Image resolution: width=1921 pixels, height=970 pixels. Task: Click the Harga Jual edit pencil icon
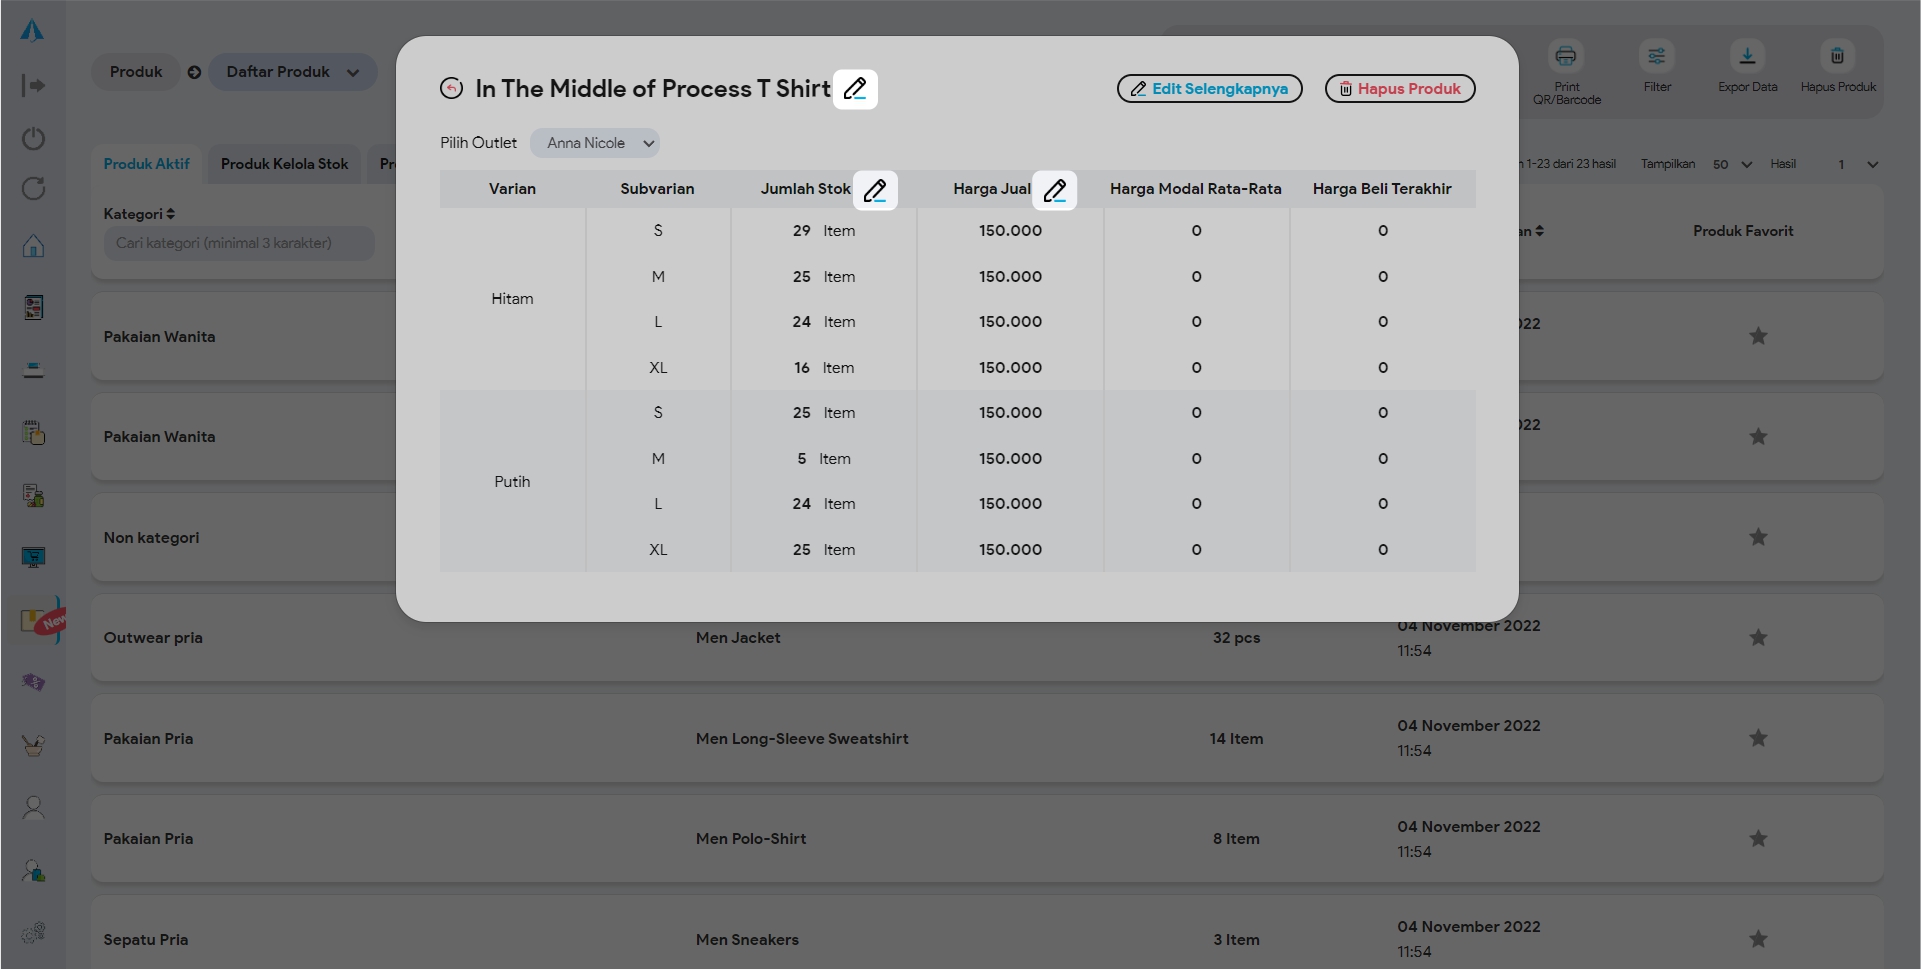coord(1055,190)
